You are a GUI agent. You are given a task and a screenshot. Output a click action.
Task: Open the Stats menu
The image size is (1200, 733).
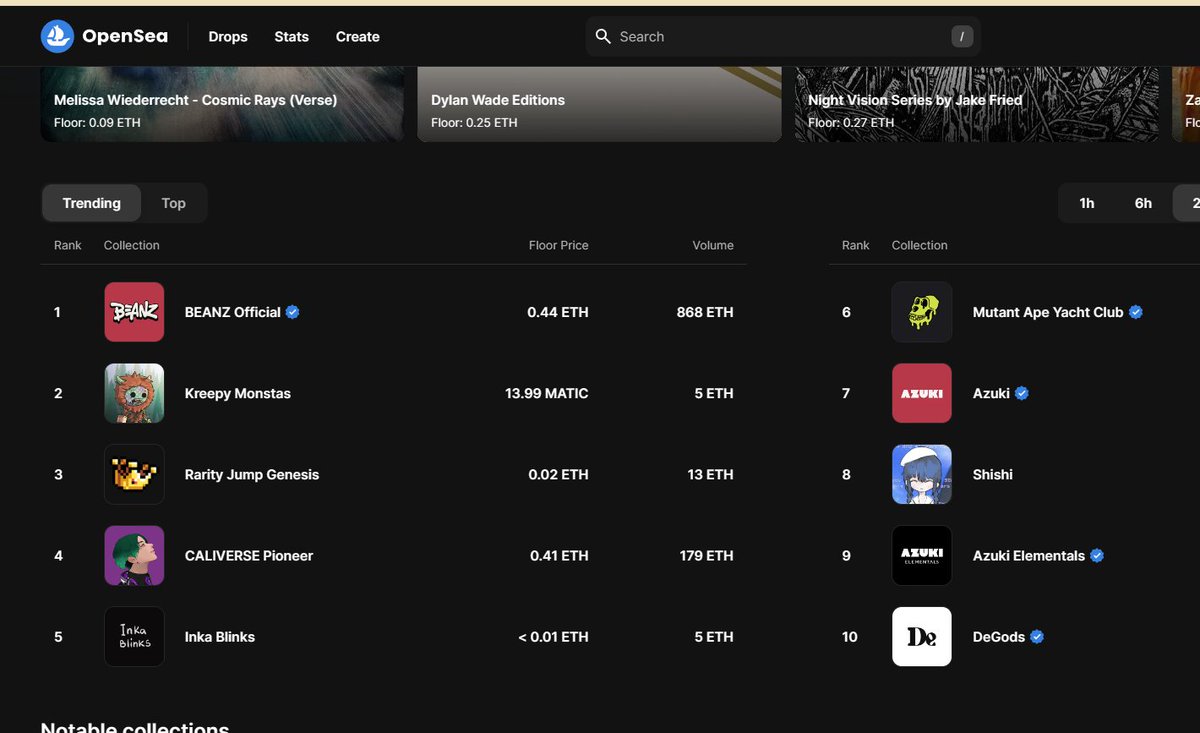pos(292,37)
